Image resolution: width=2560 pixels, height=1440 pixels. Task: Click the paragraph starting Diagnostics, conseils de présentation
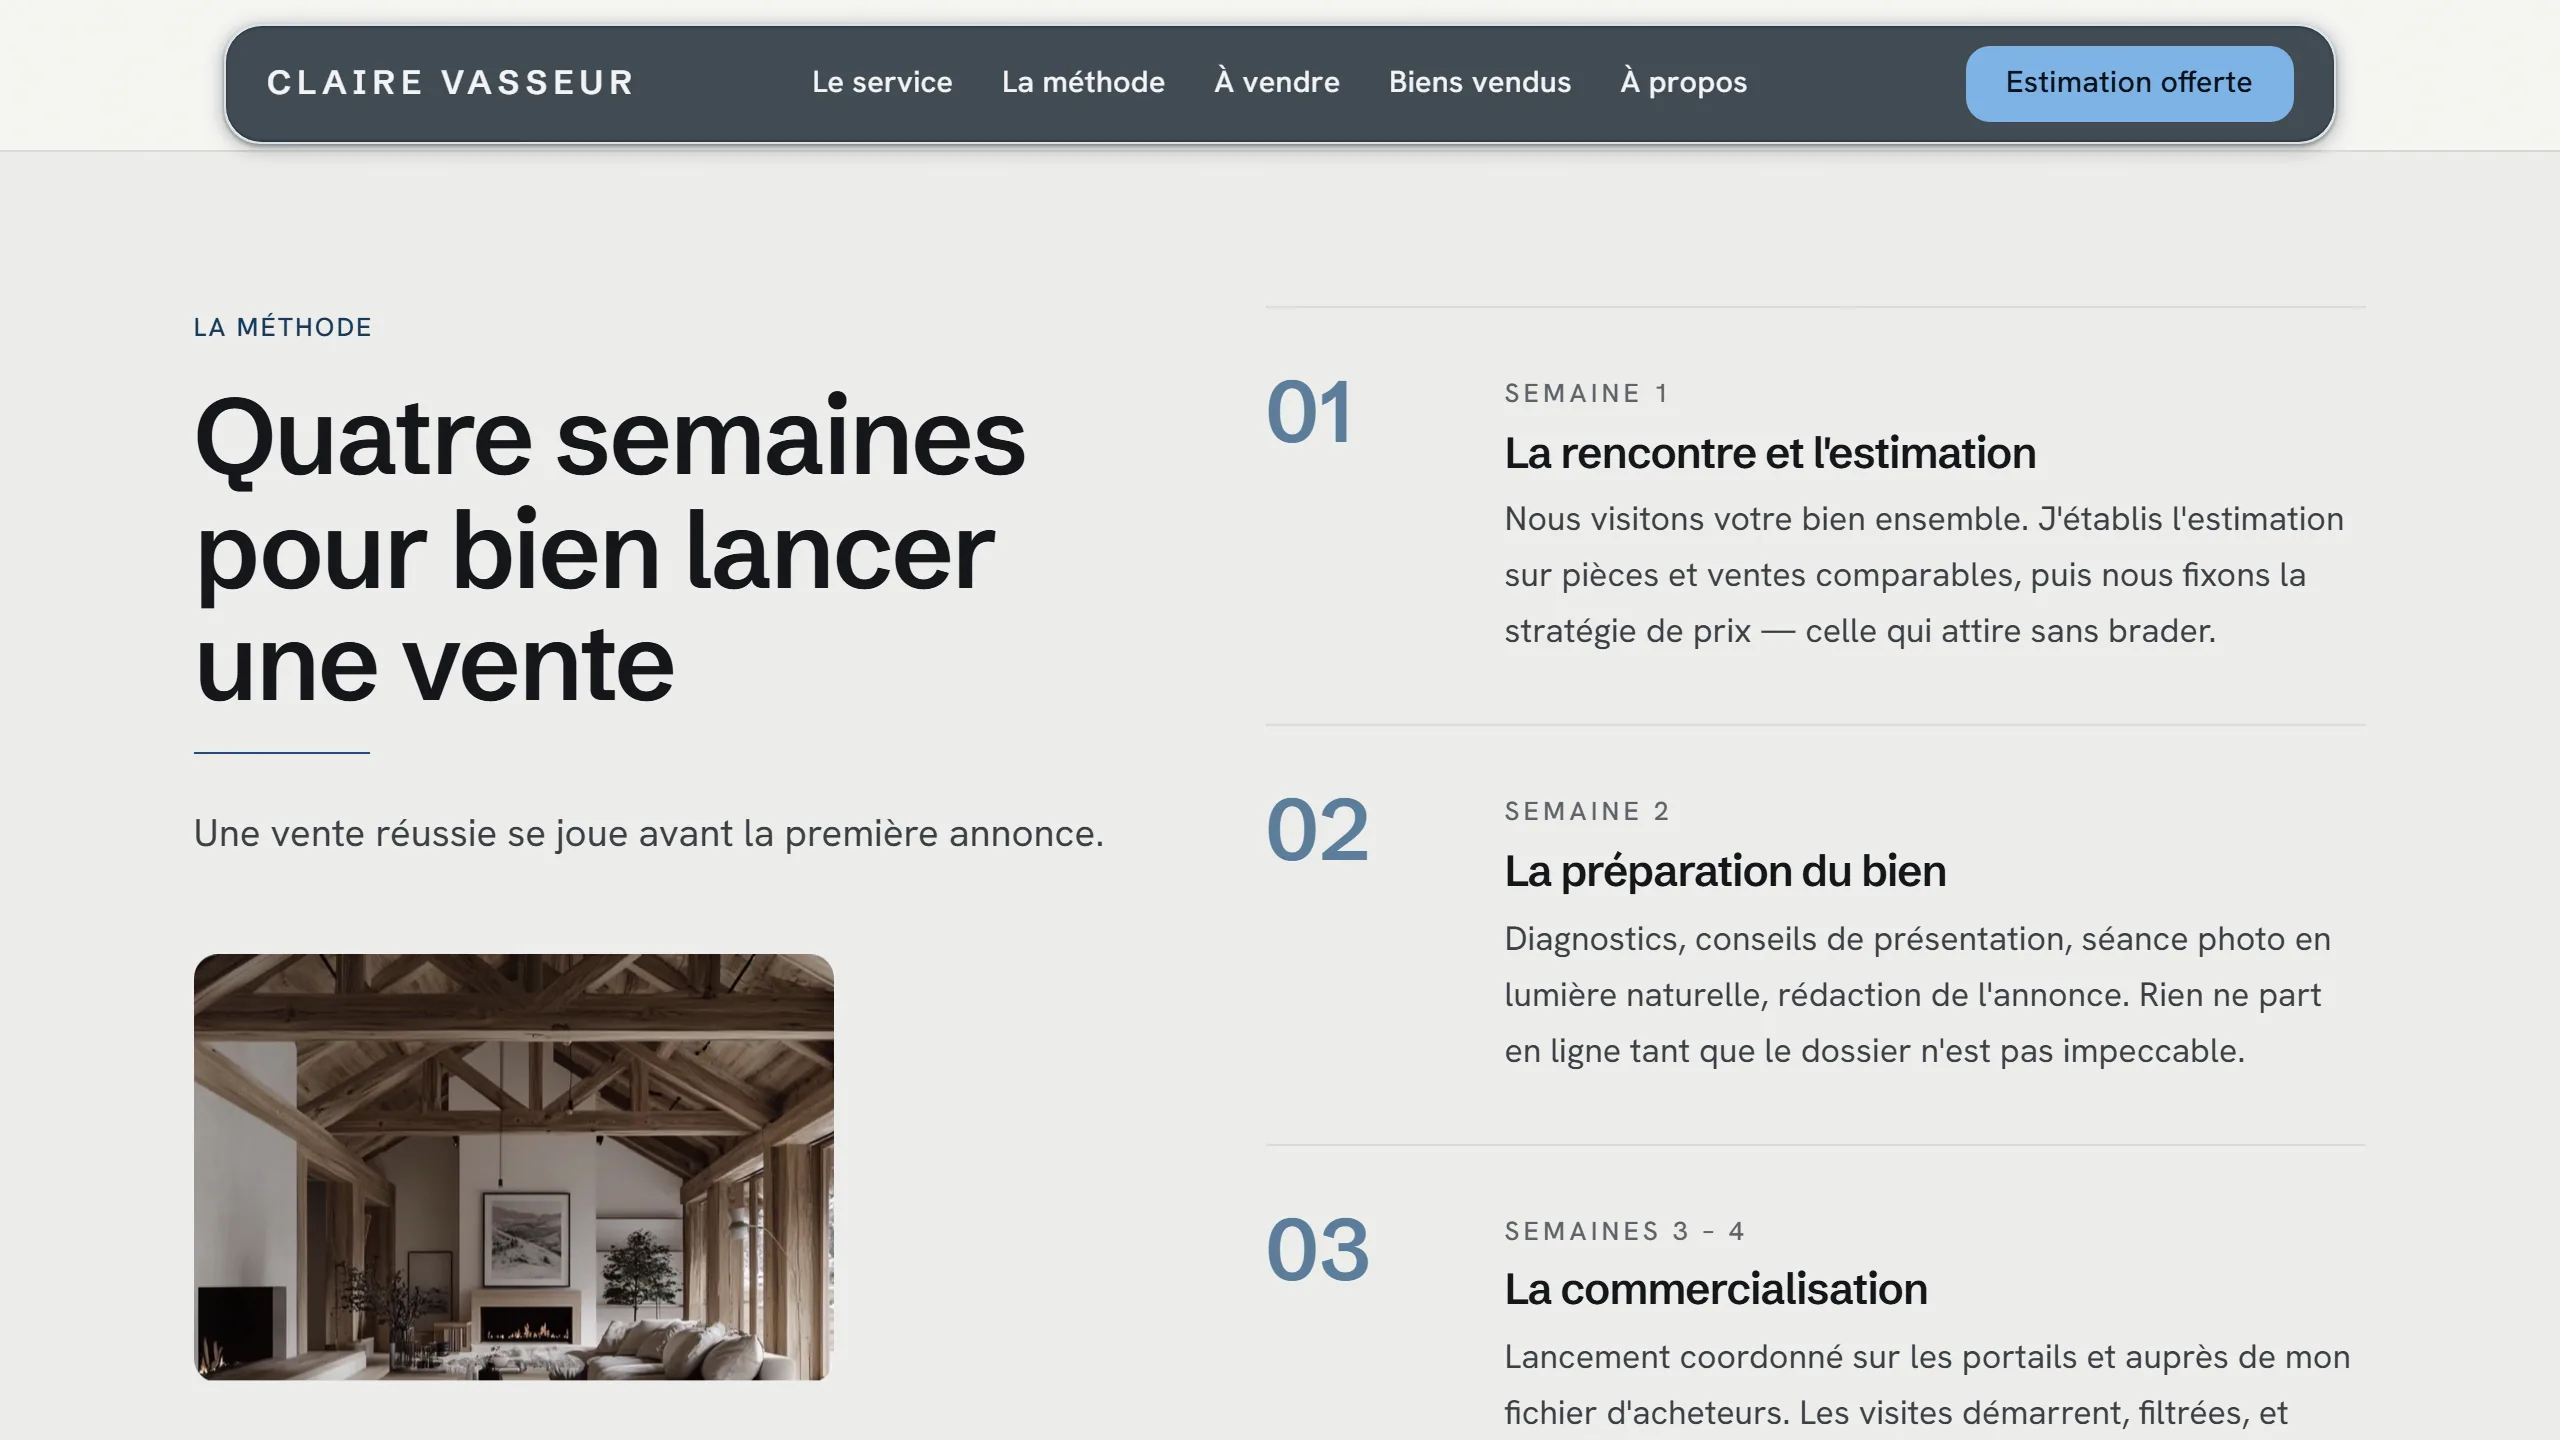tap(1918, 995)
